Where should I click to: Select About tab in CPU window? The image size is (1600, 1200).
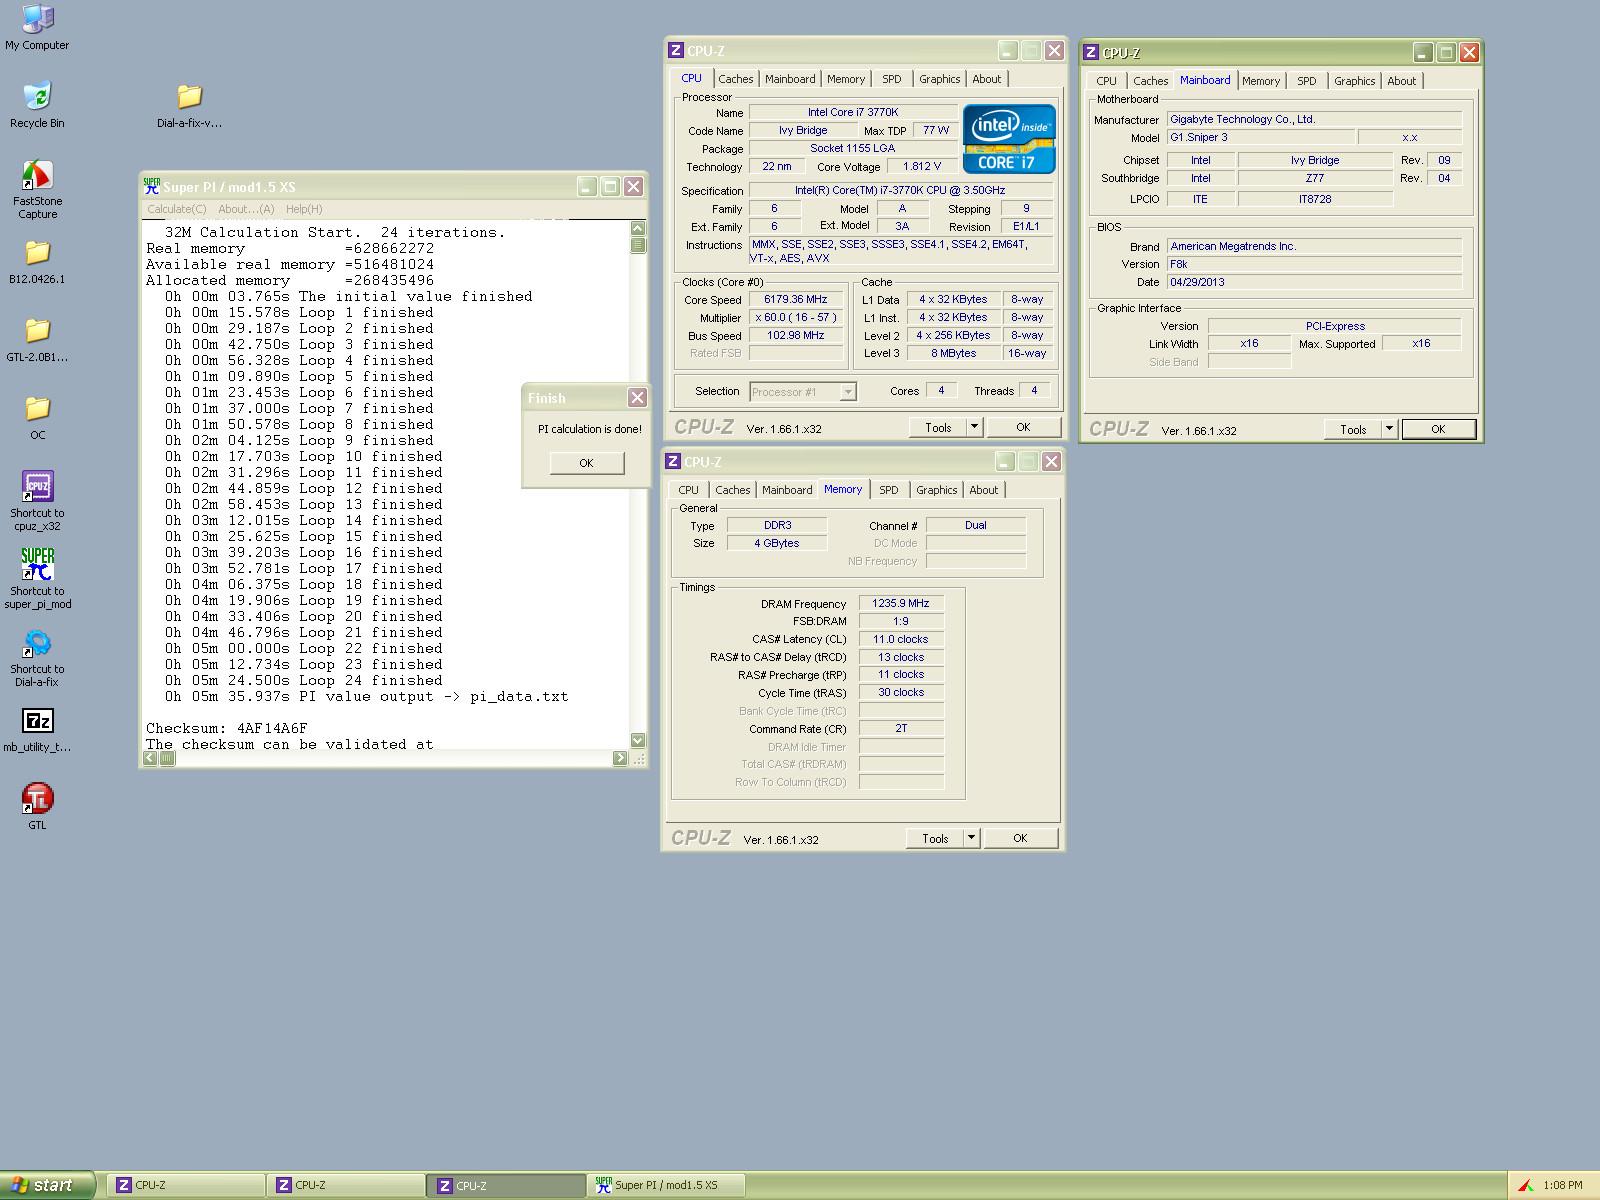coord(987,79)
